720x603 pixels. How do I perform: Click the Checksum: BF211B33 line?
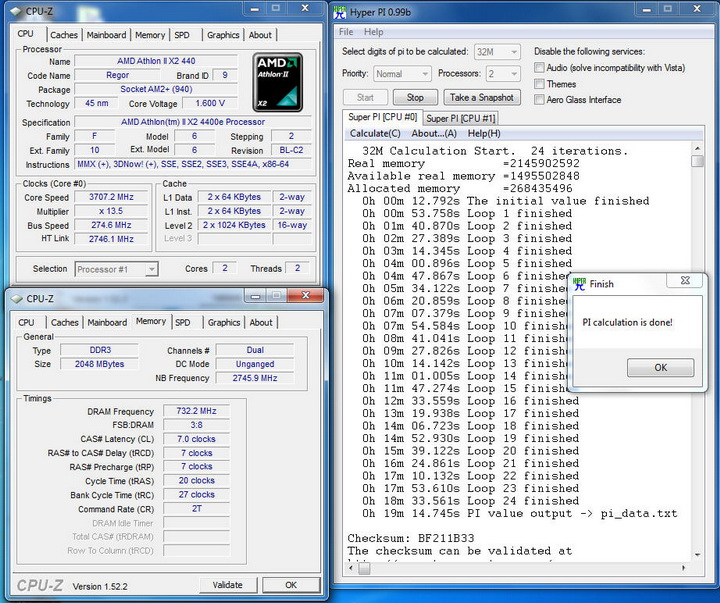[x=411, y=538]
